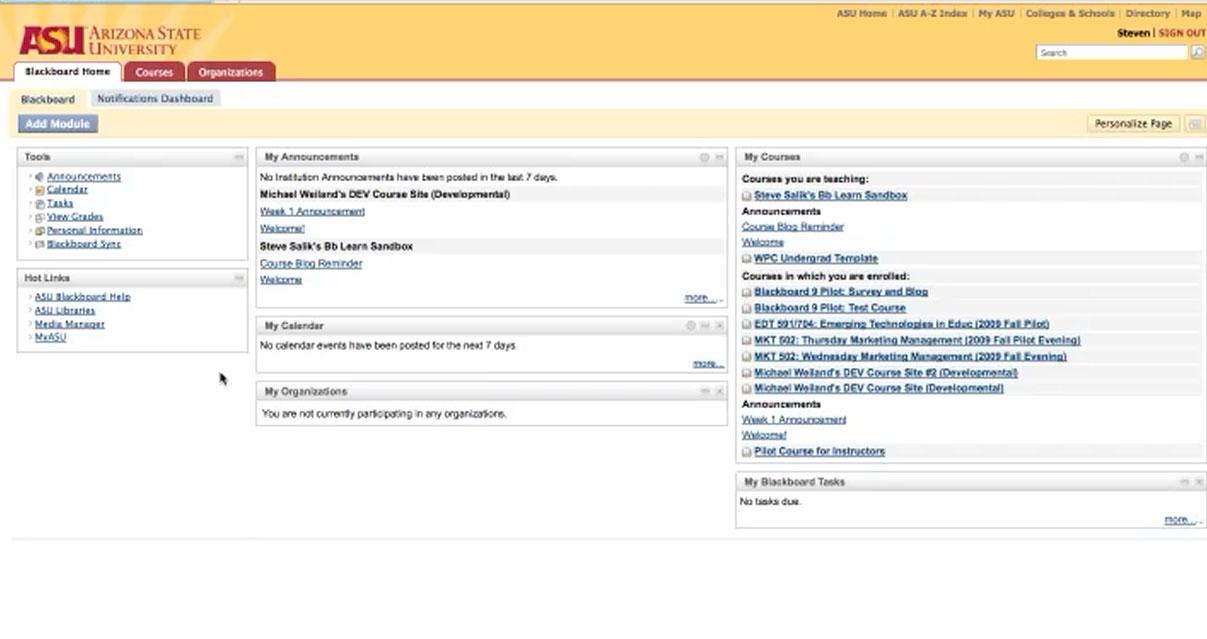Collapse the Tools module
The image size is (1207, 639).
pyautogui.click(x=239, y=157)
